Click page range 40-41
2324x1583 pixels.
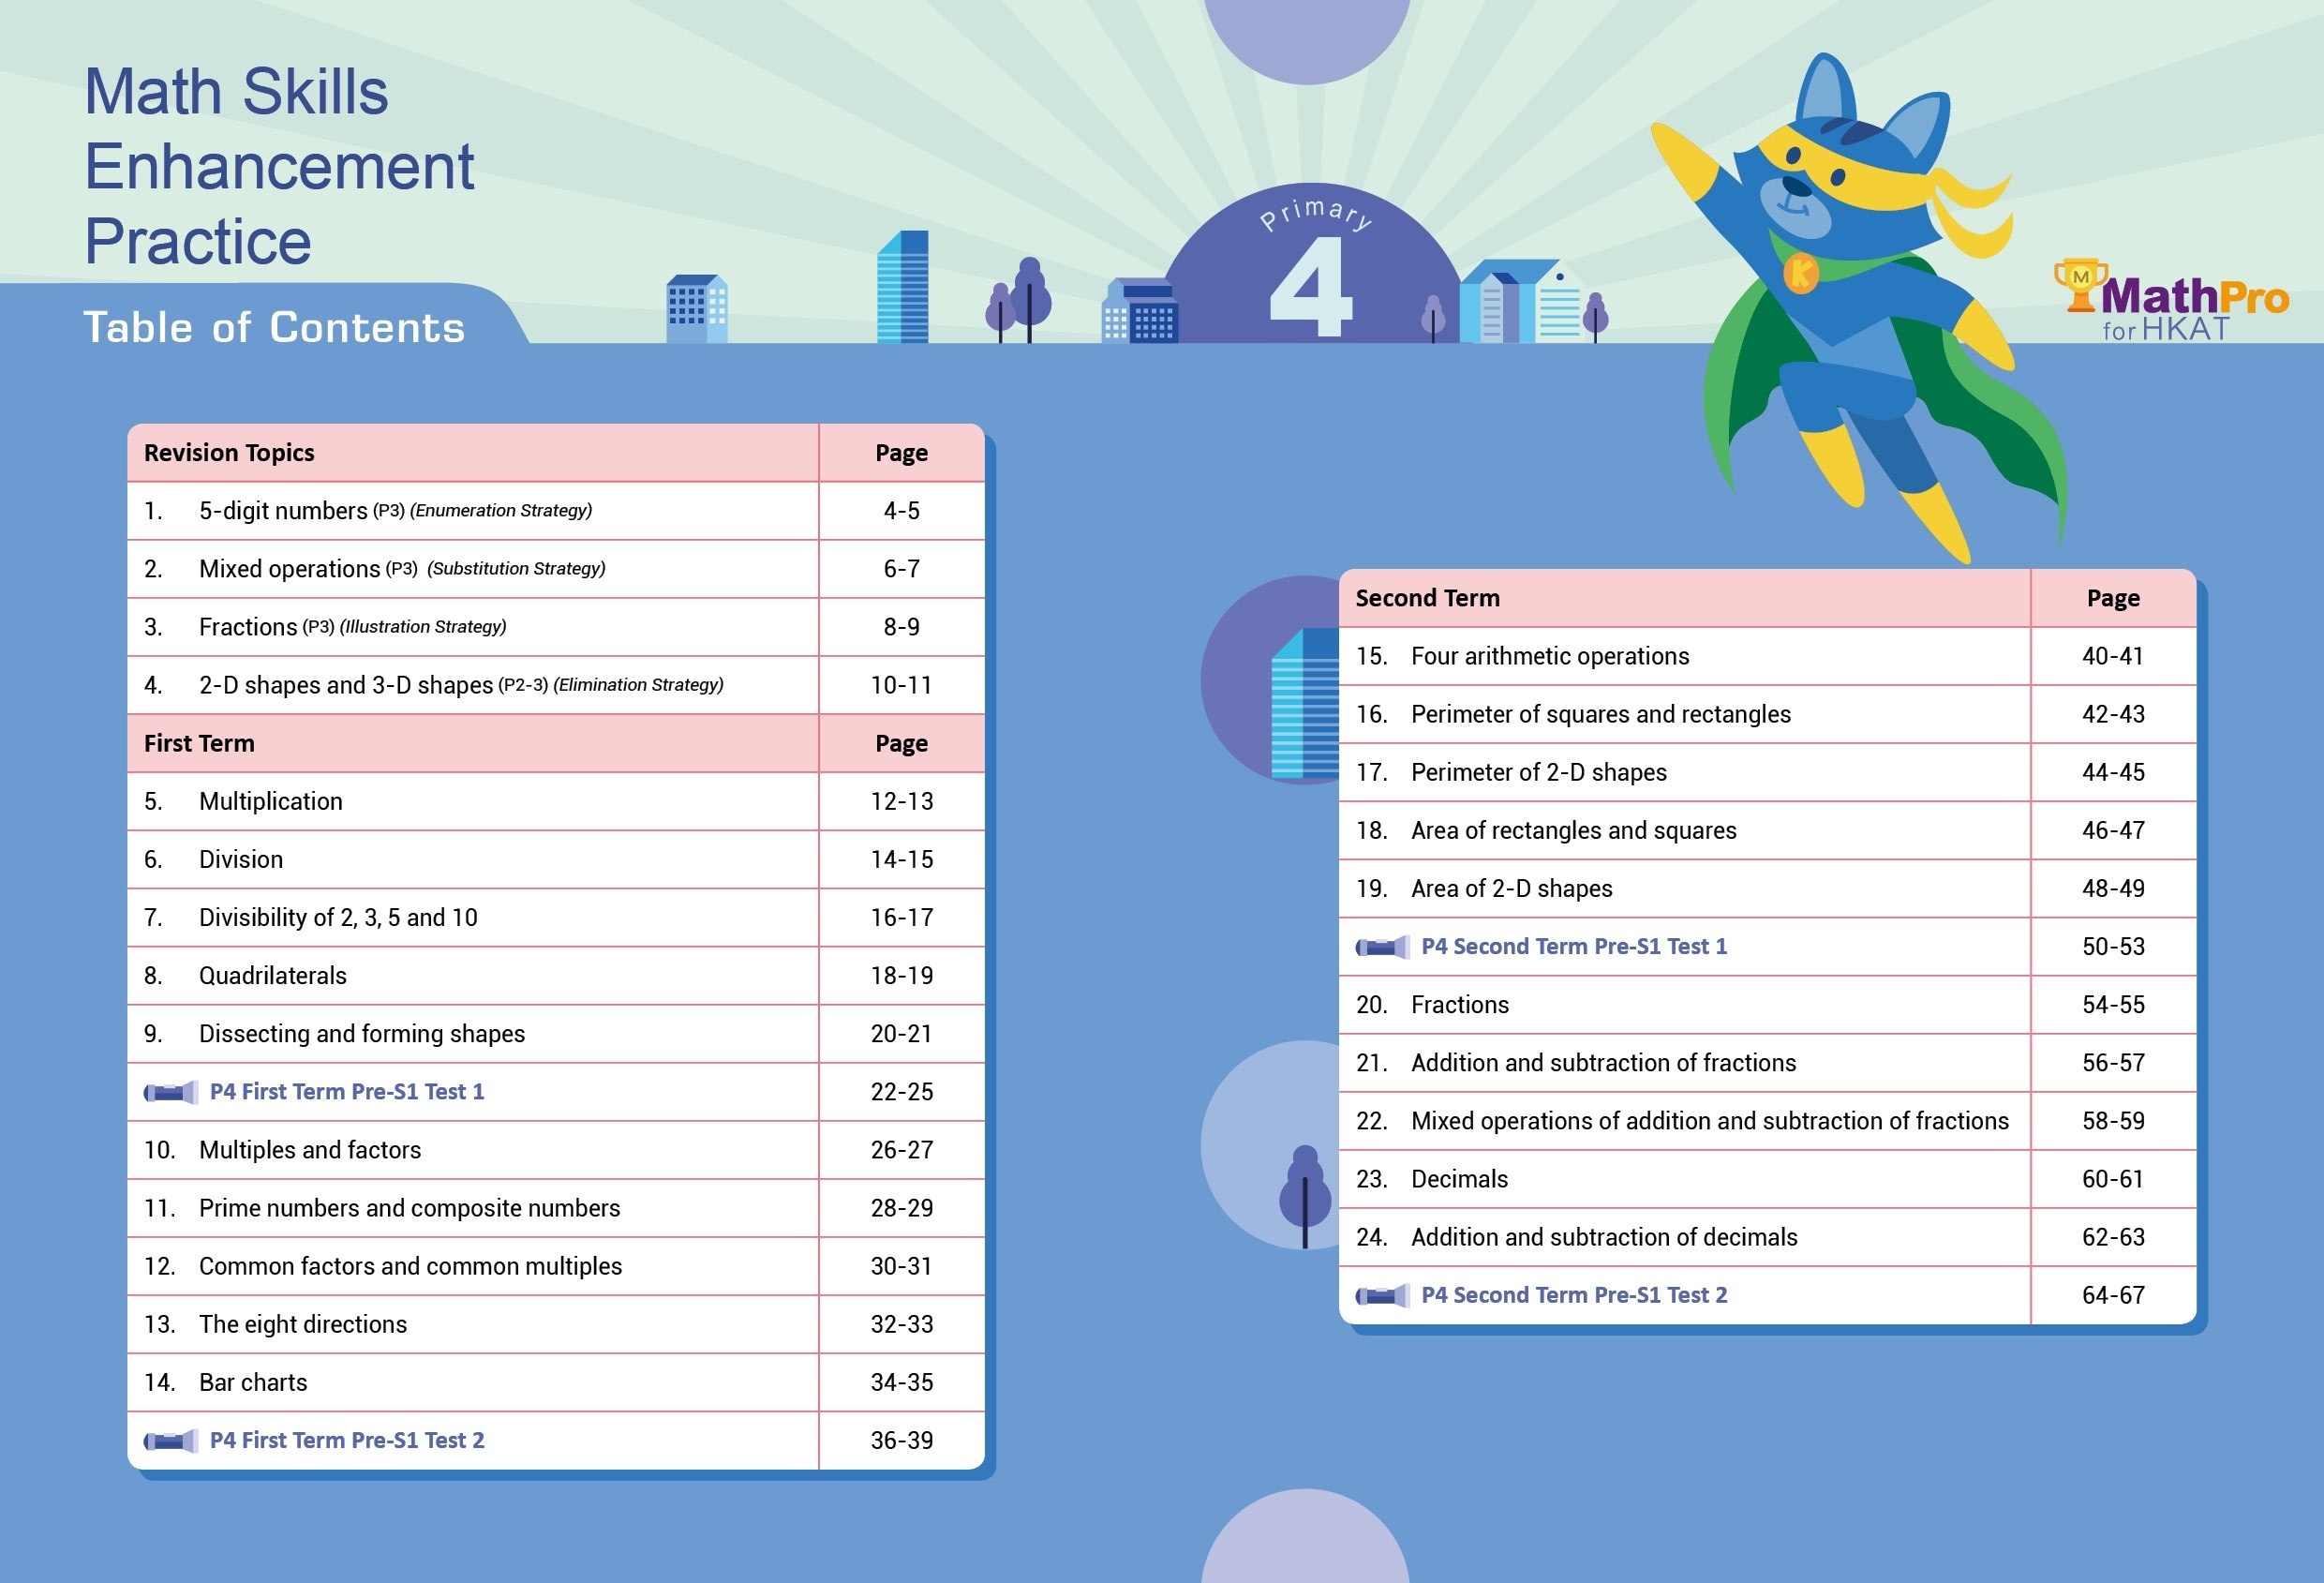2113,656
